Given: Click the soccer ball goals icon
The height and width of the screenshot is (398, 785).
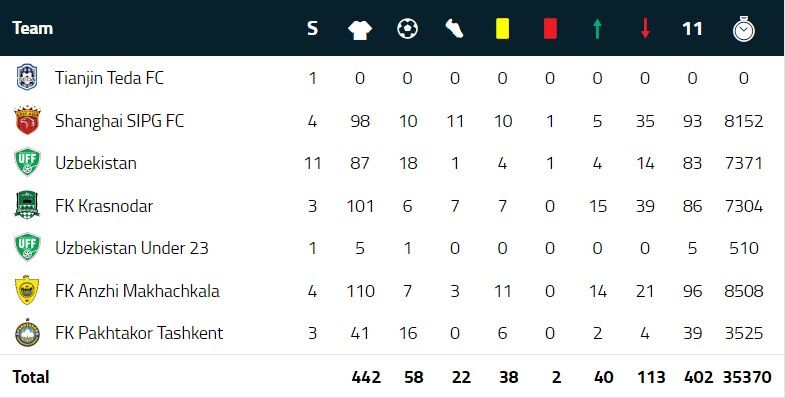Looking at the screenshot, I should (x=407, y=29).
